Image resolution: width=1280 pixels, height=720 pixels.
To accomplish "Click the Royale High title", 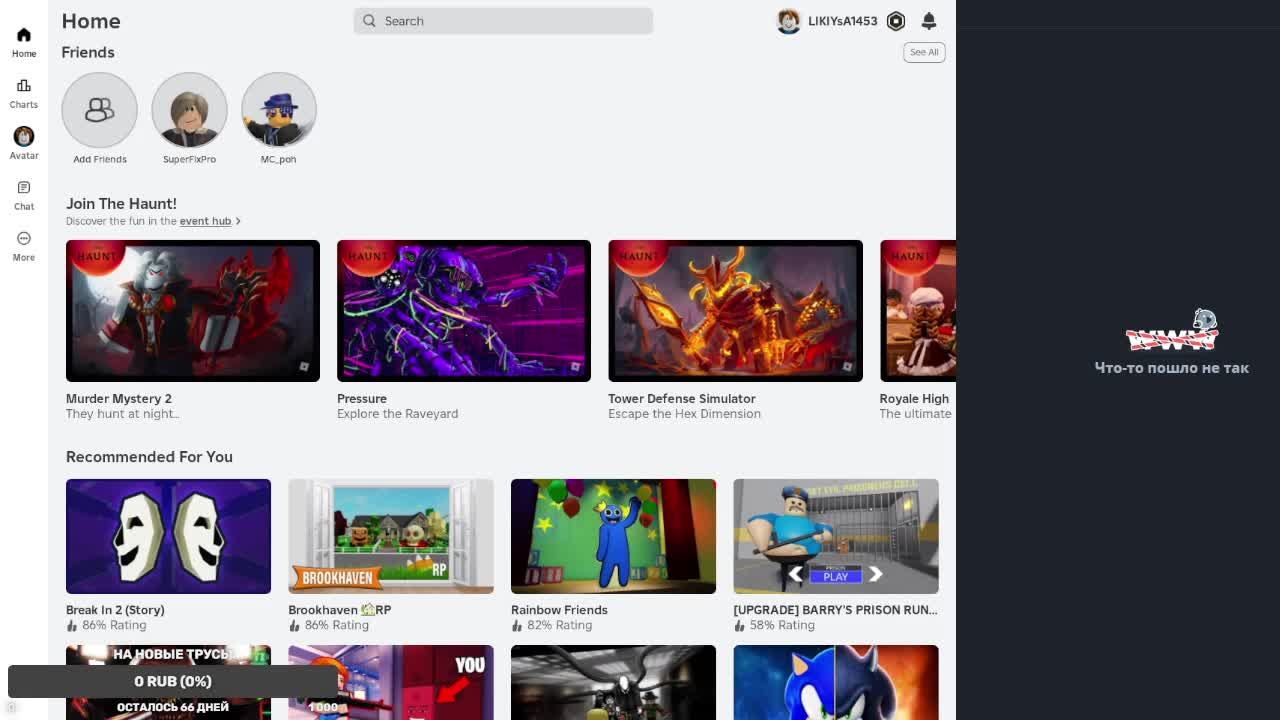I will point(914,398).
